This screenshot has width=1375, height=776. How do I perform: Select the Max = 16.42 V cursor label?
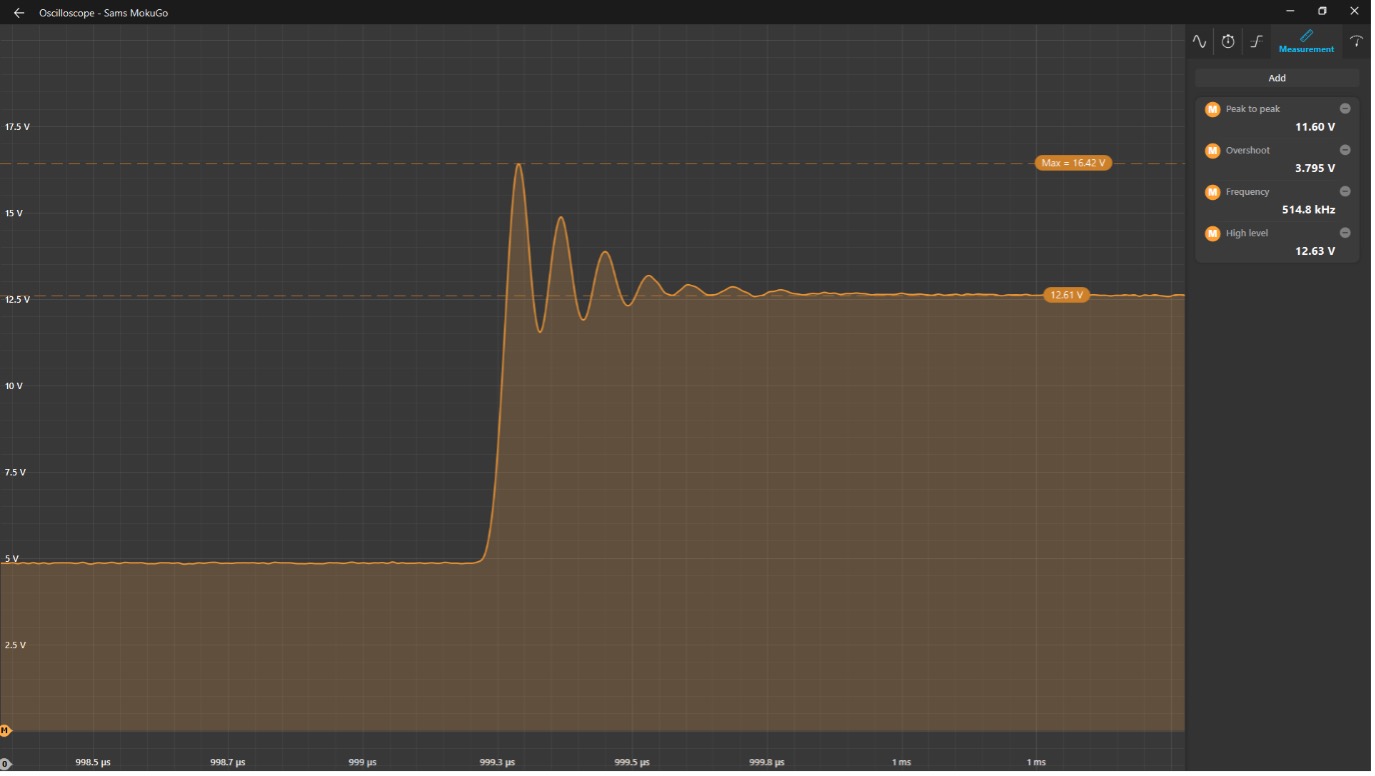coord(1073,163)
